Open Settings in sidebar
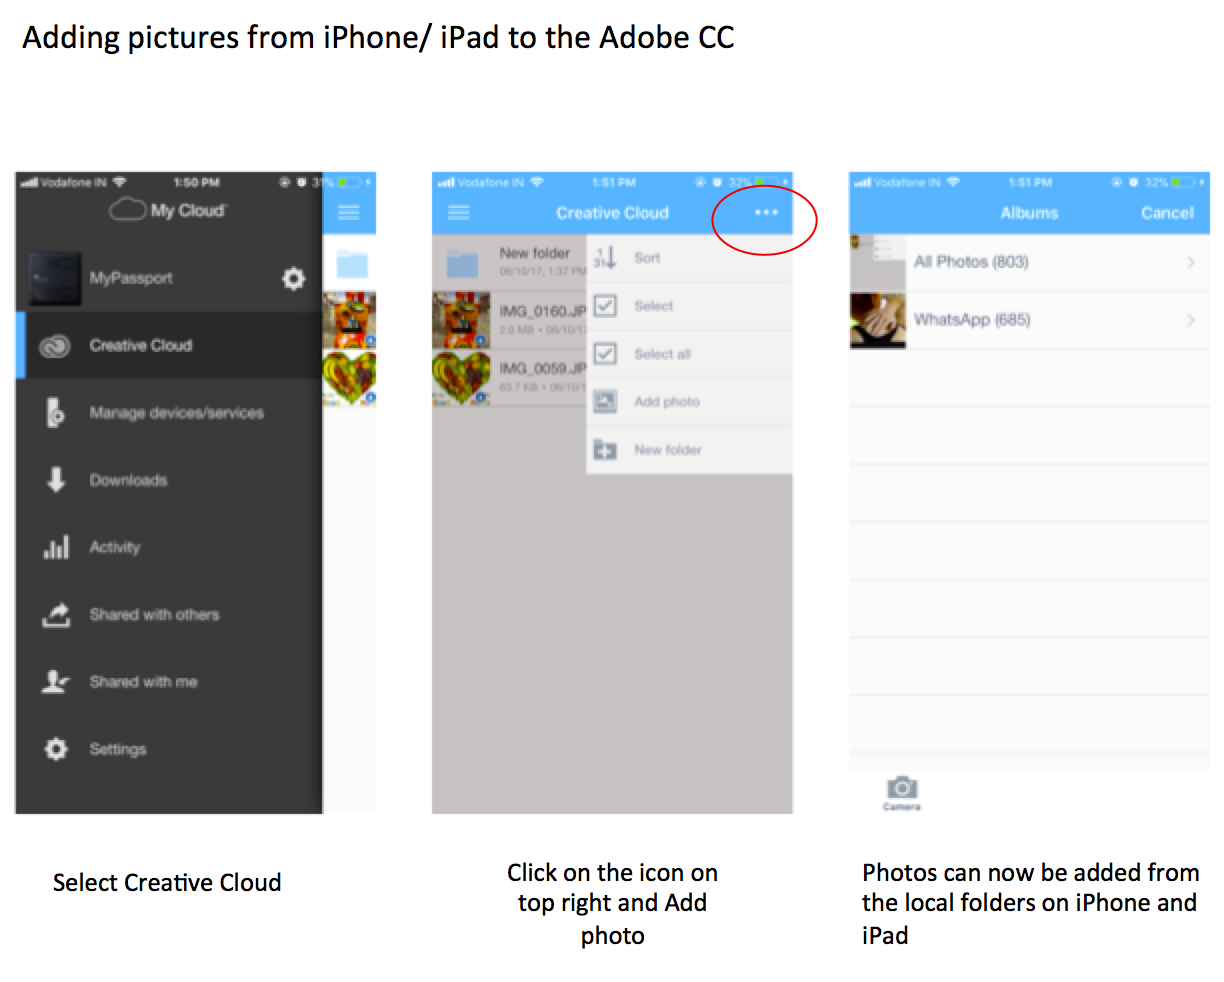 coord(169,749)
